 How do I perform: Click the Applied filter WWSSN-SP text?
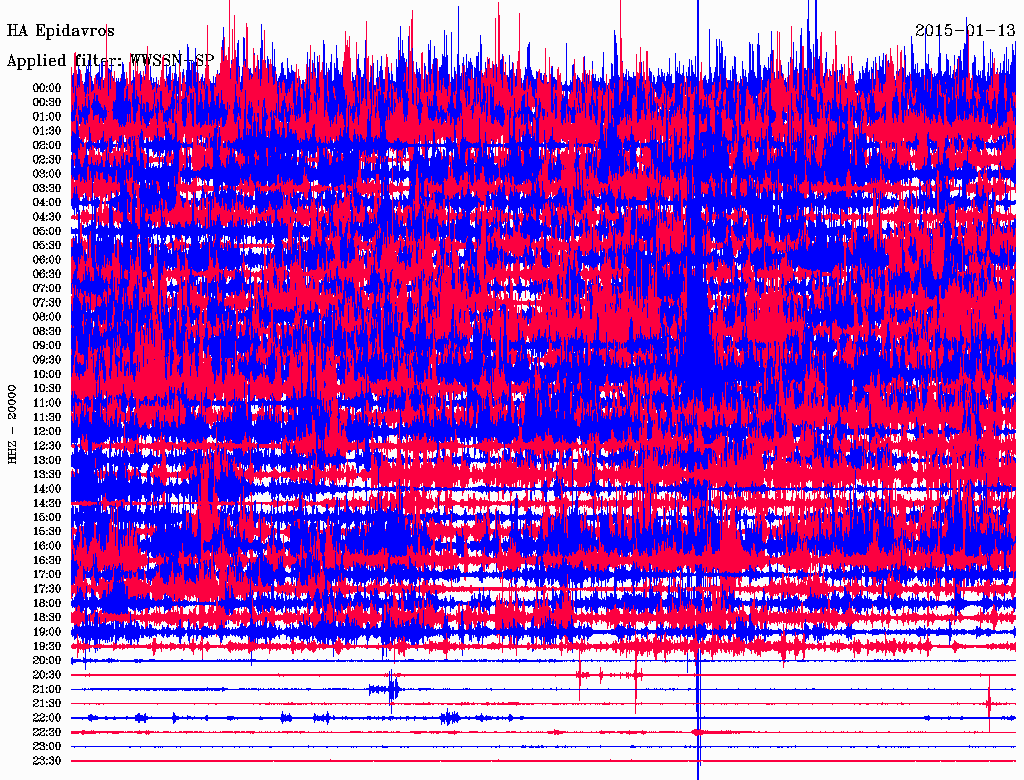[110, 61]
